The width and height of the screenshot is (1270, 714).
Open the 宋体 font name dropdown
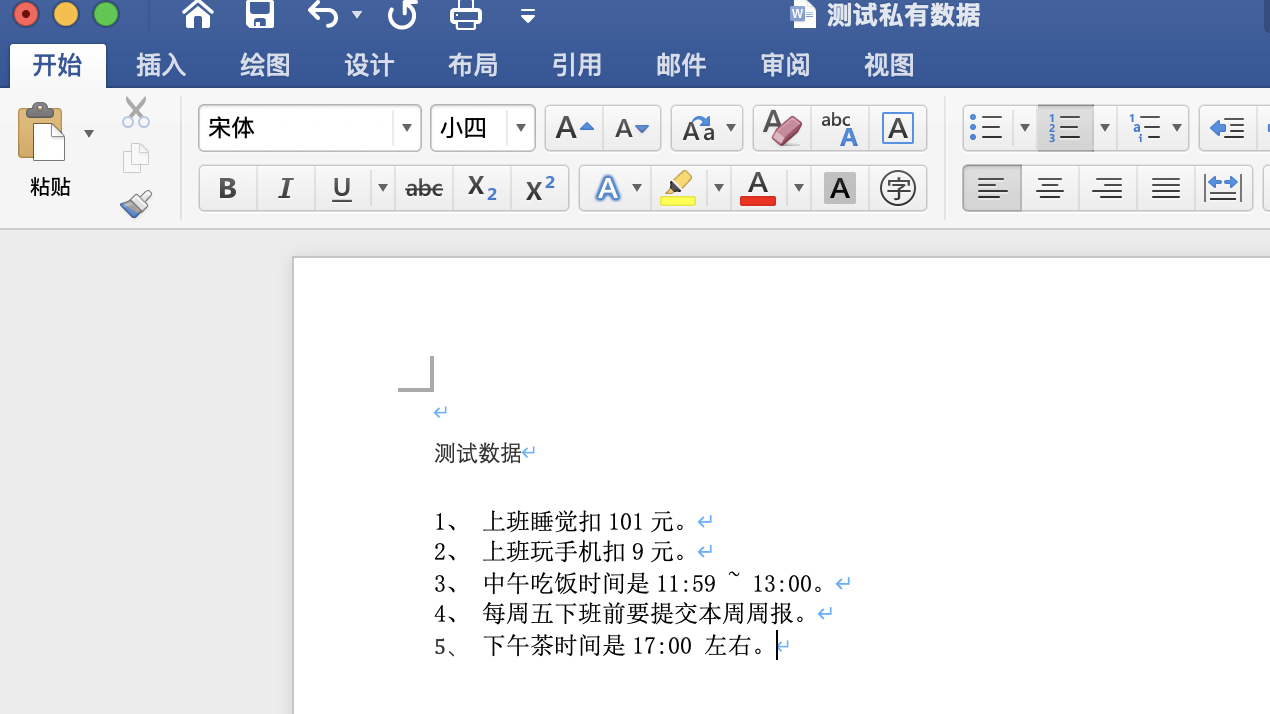pyautogui.click(x=406, y=128)
